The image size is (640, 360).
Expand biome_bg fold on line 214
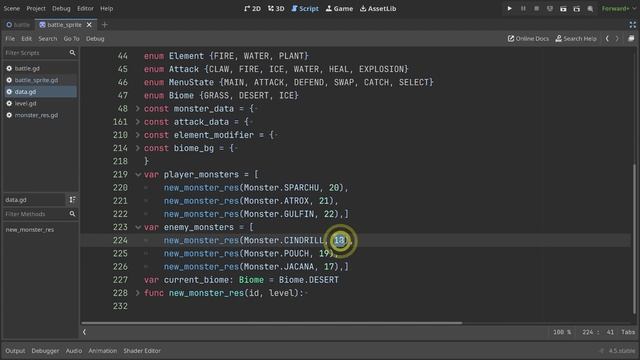[x=138, y=148]
